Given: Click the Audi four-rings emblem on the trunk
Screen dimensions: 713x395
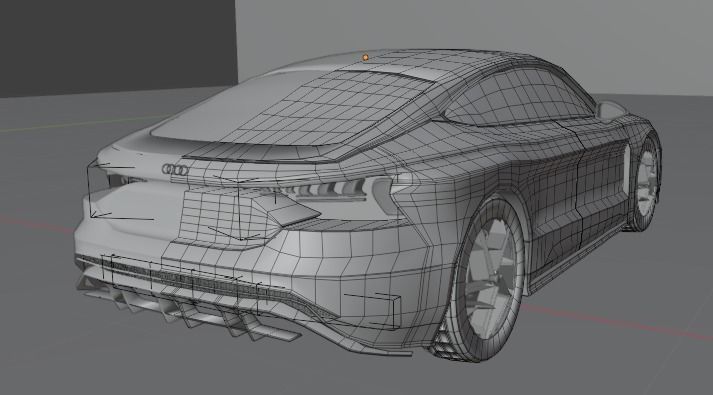Looking at the screenshot, I should (x=176, y=170).
